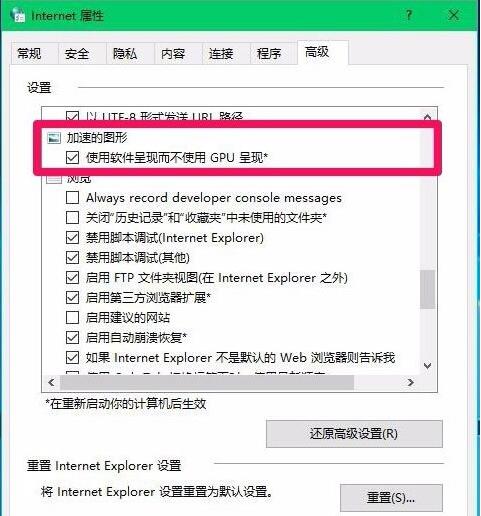
Task: Open the 常规 tab
Action: point(29,53)
